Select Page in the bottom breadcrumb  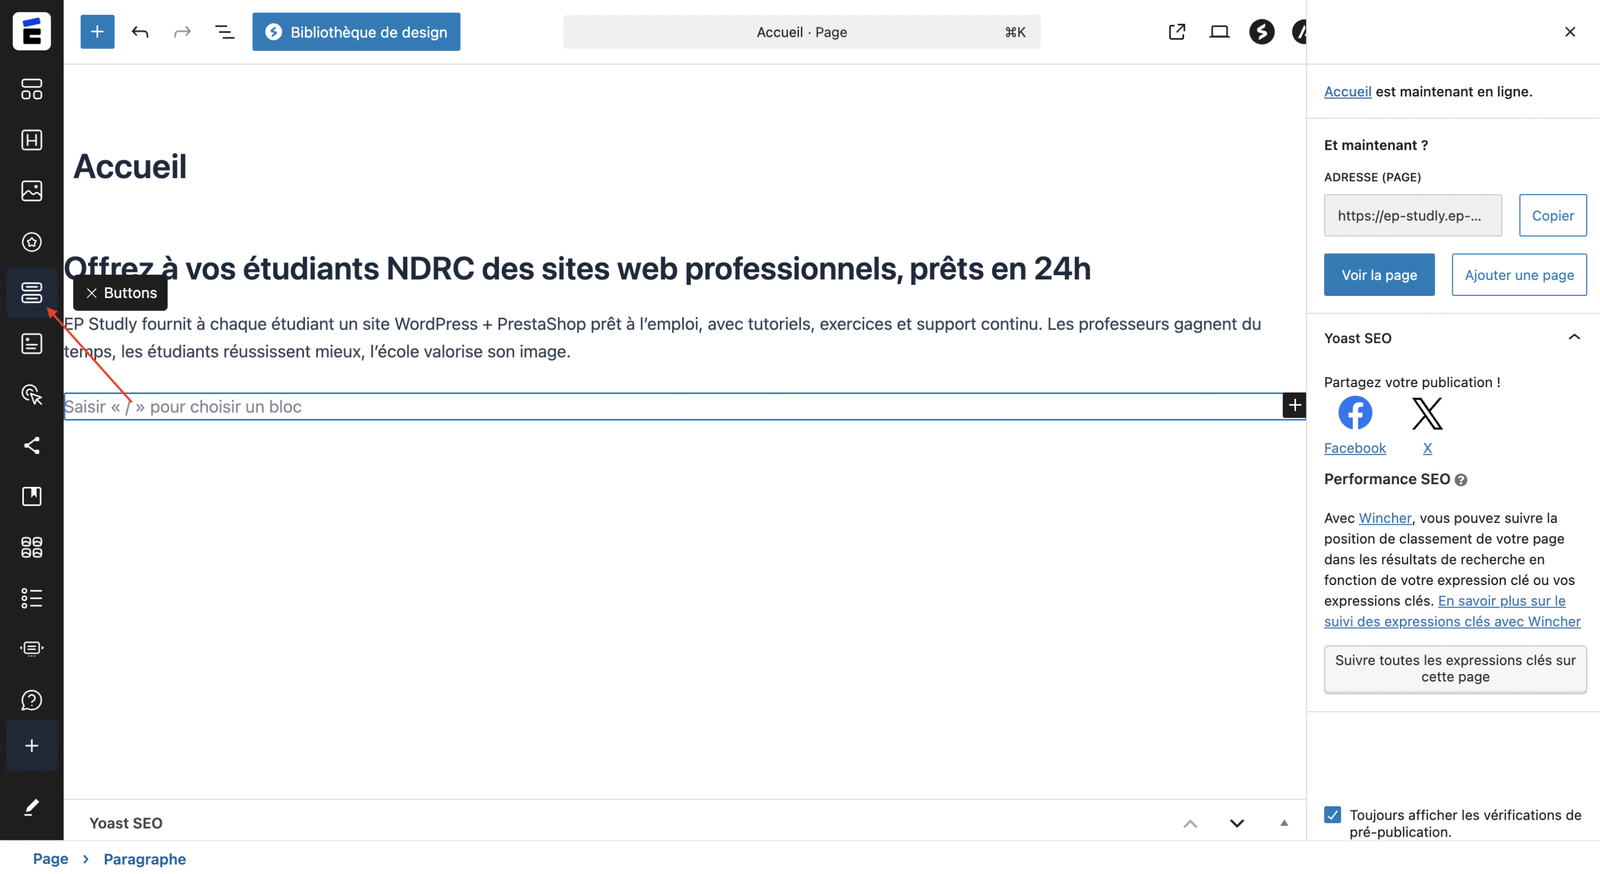50,859
